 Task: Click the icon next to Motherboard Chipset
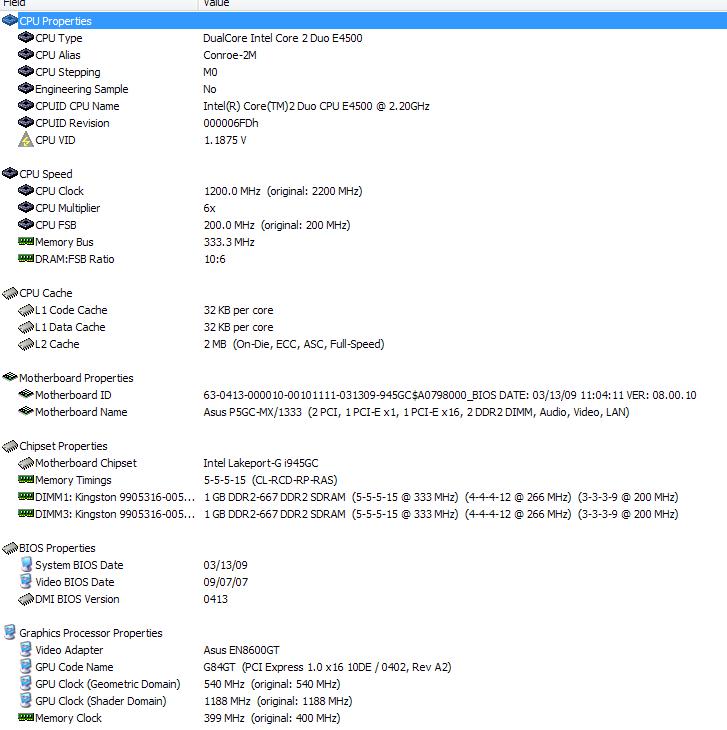[x=26, y=463]
